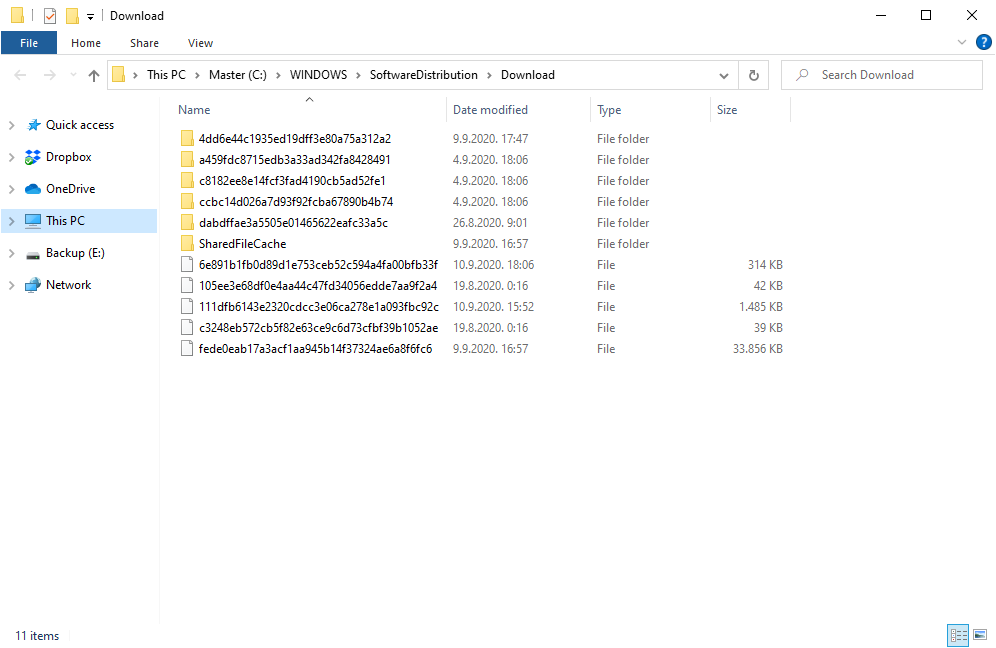Screen dimensions: 996x648
Task: Click the 10.9.2020. 18:06 date cell
Action: tap(493, 264)
